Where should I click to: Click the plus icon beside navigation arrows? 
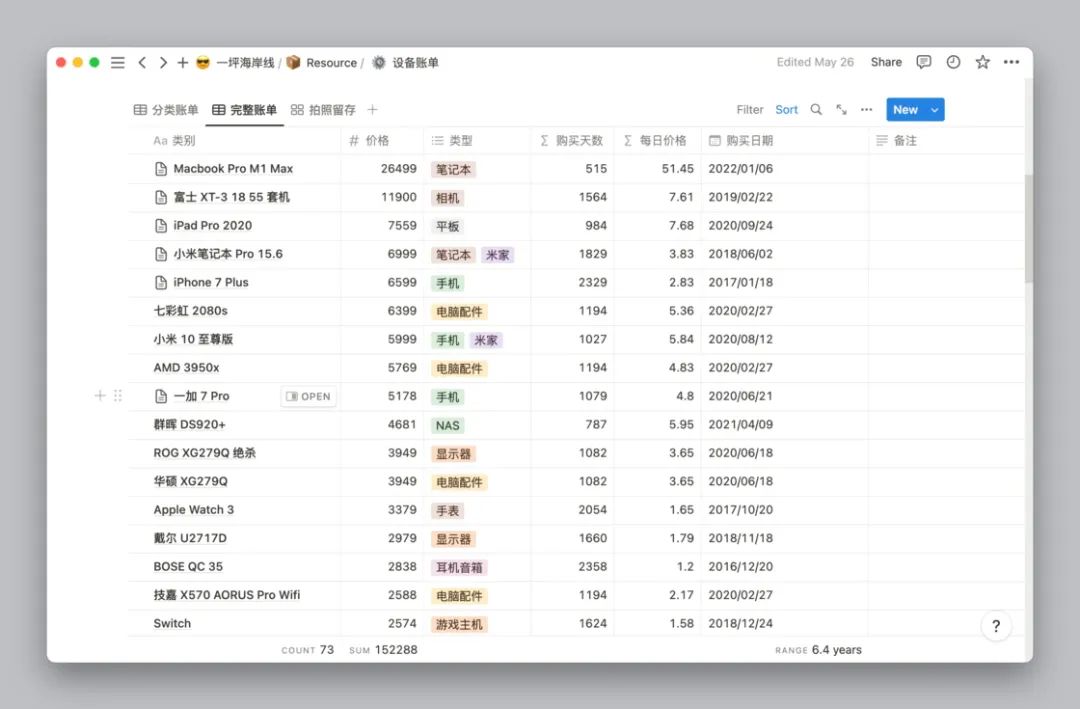tap(183, 63)
